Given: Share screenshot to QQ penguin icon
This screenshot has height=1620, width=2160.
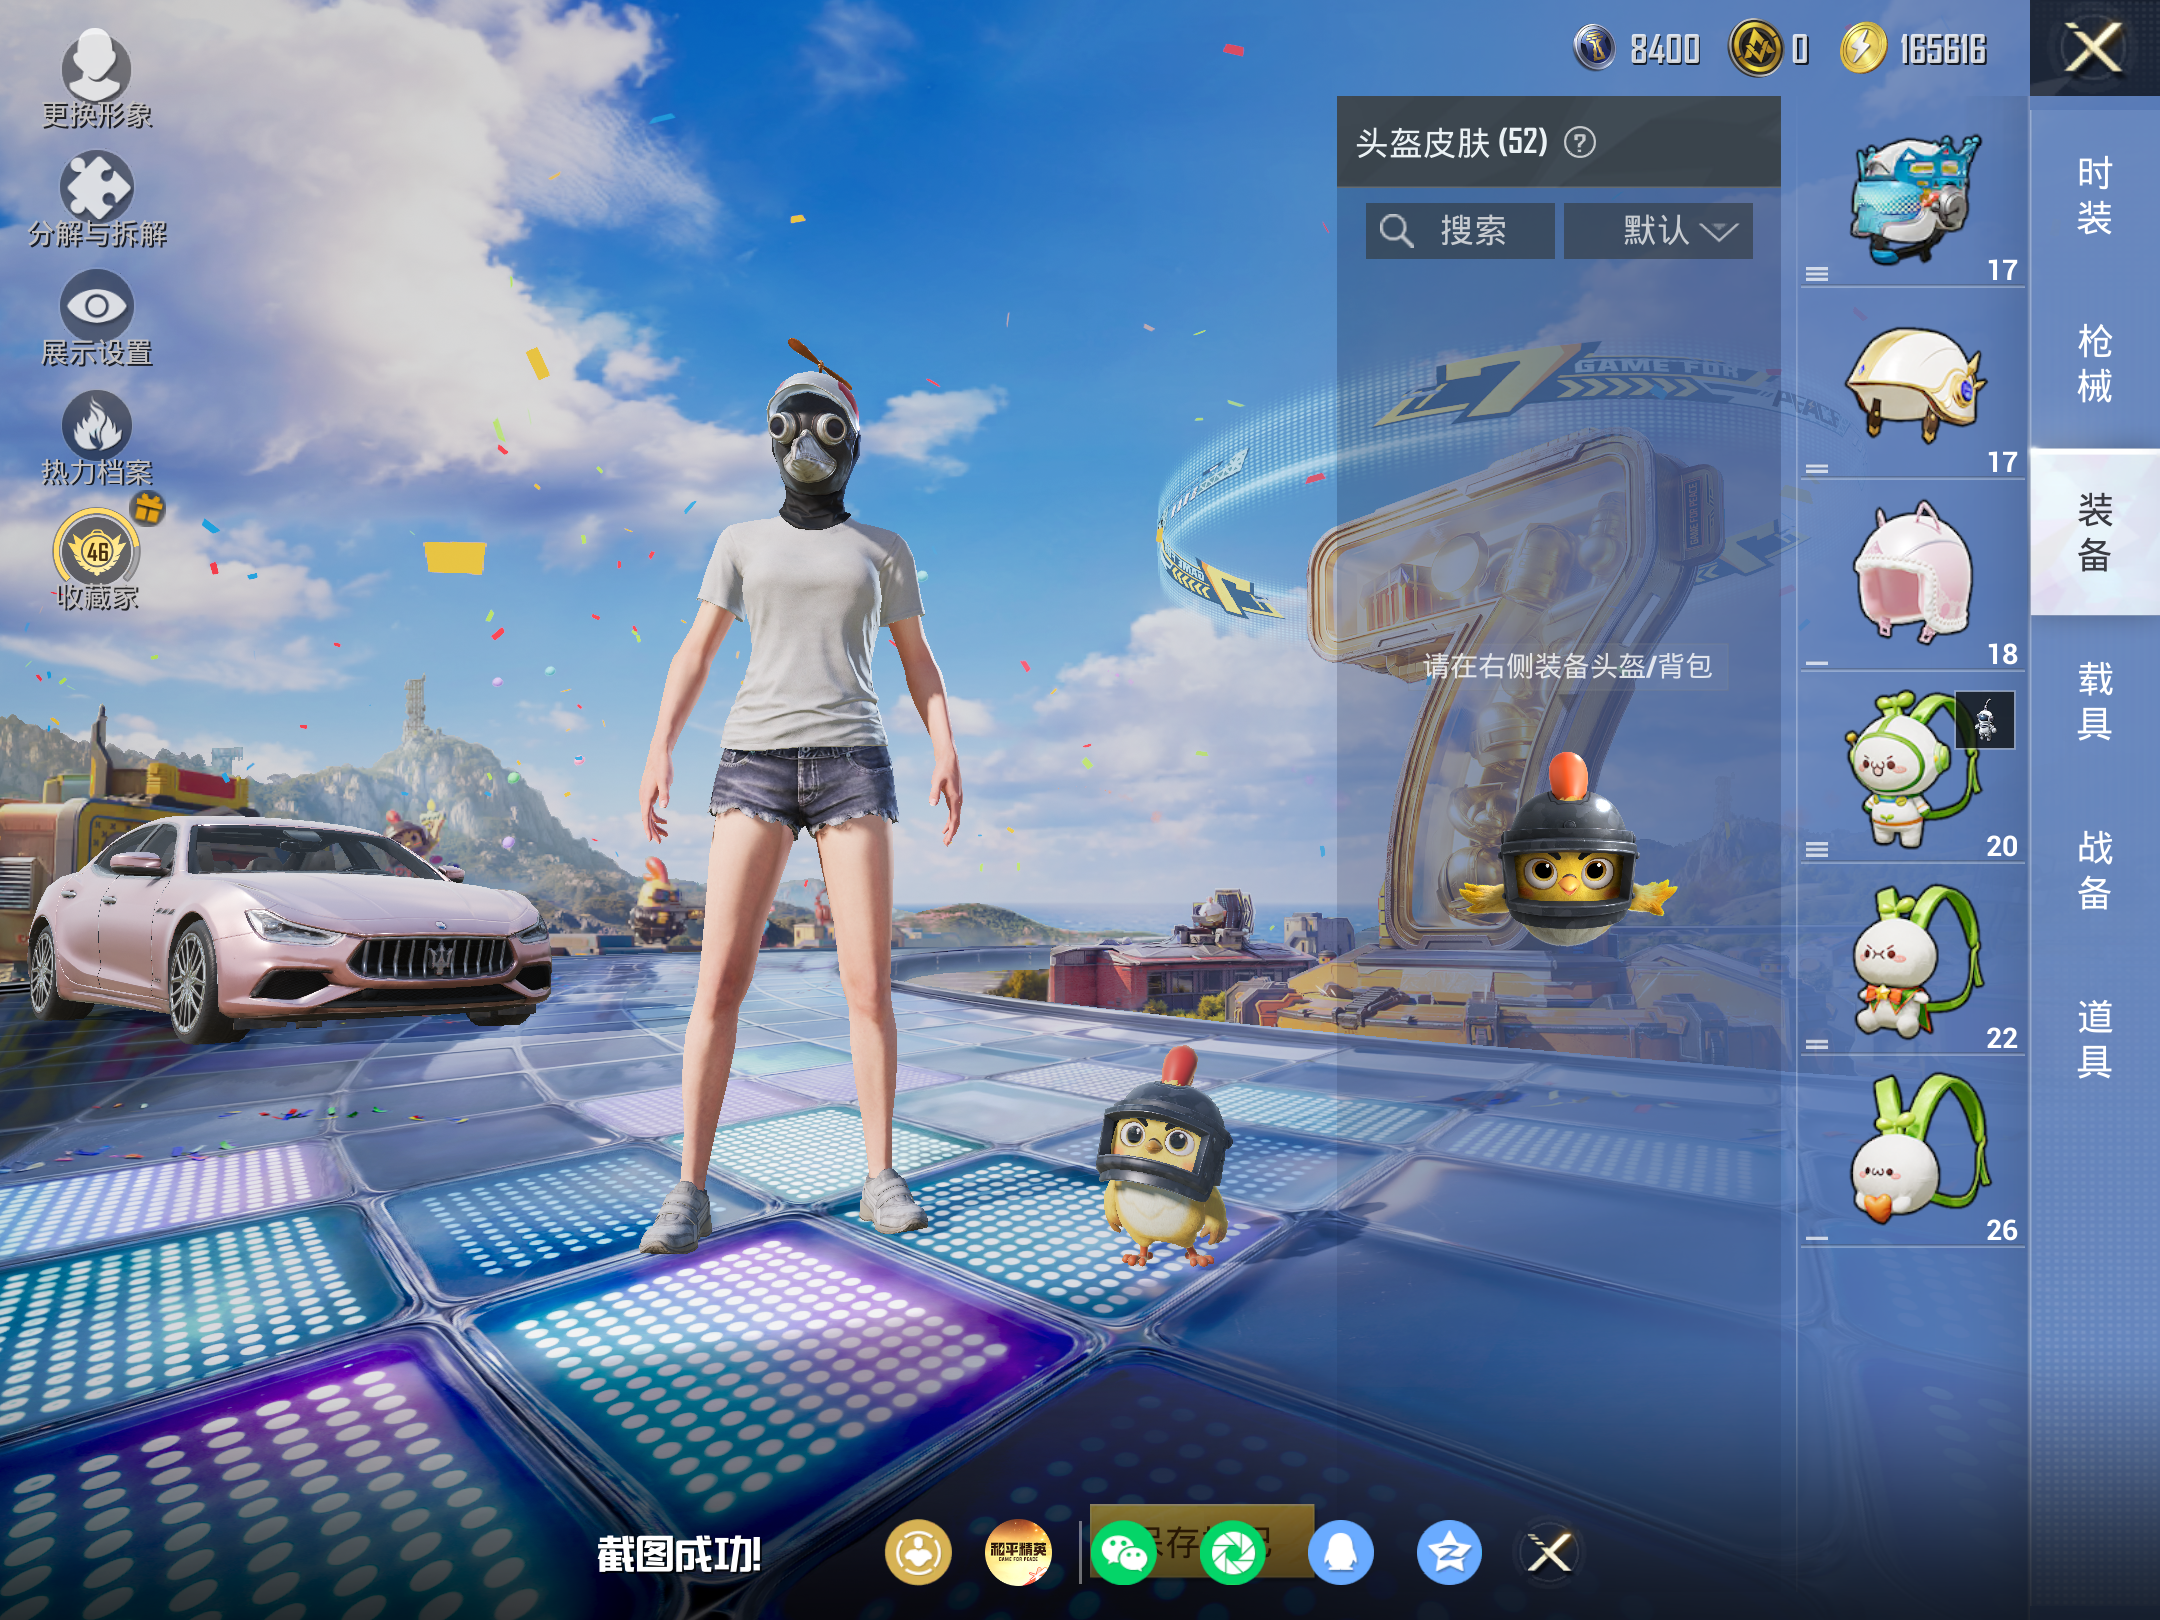Looking at the screenshot, I should pyautogui.click(x=1341, y=1552).
